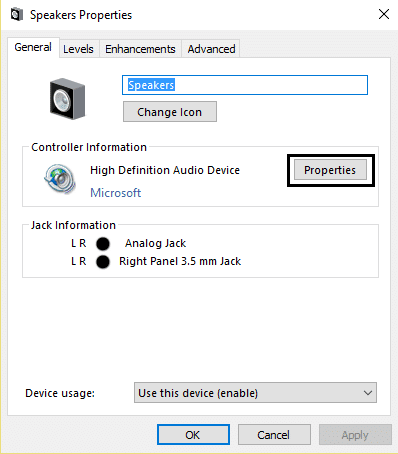398x454 pixels.
Task: Click the Microsoft manufacturer link
Action: click(116, 193)
